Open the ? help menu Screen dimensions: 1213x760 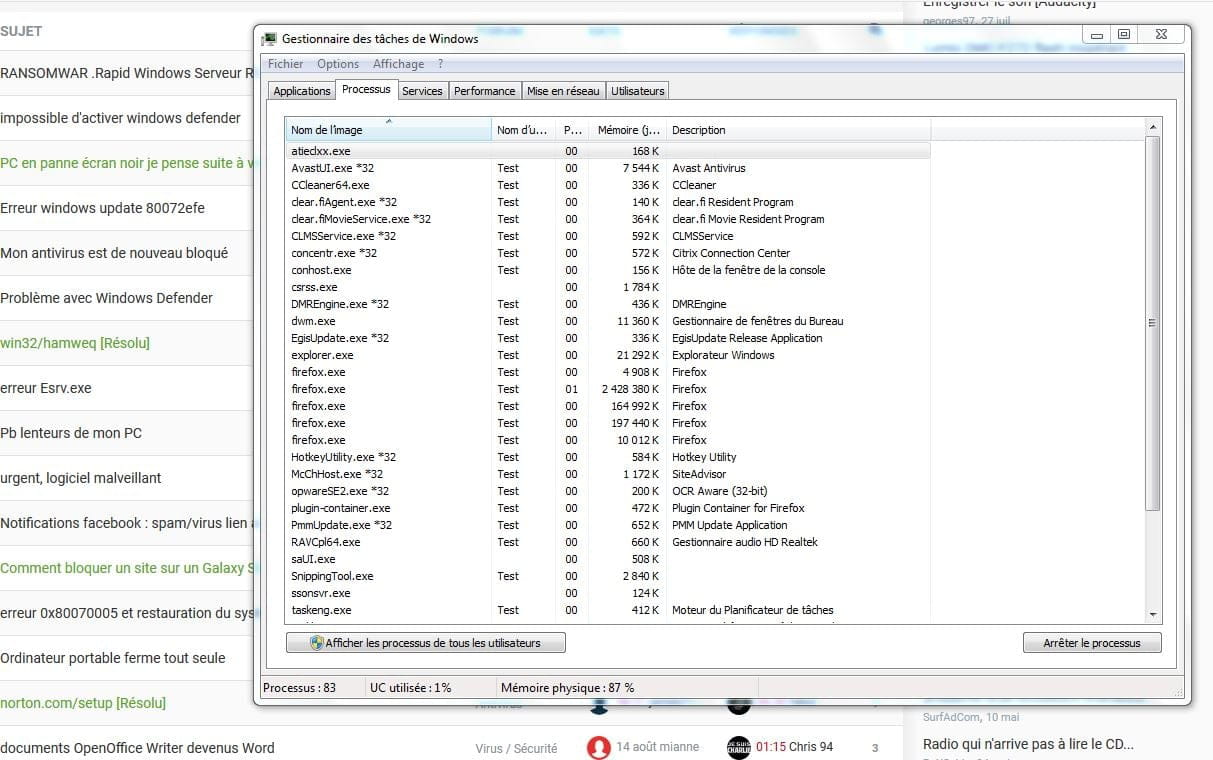pos(441,64)
